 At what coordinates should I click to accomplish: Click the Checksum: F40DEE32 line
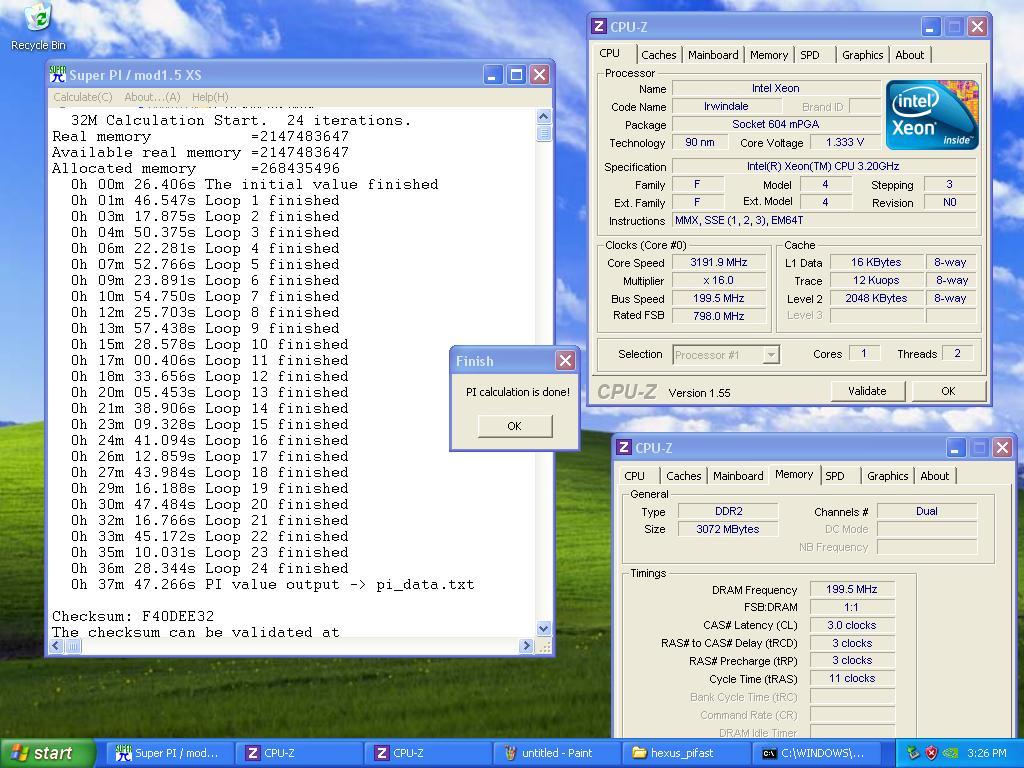point(133,616)
